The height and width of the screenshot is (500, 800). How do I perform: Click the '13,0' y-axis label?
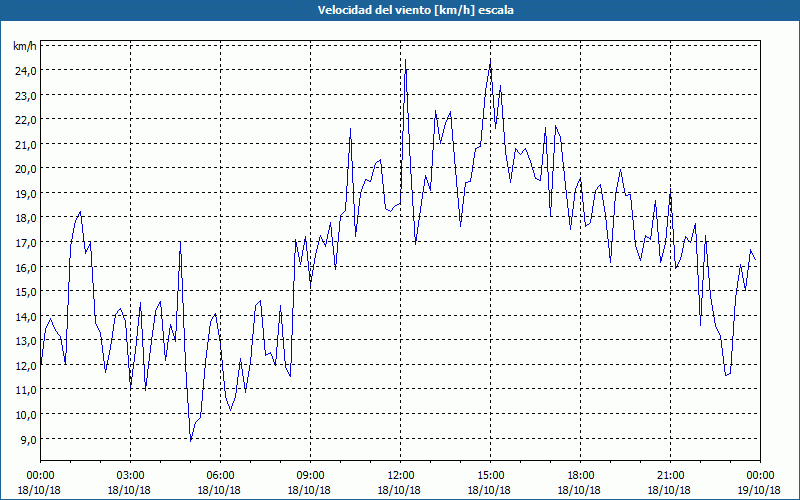click(26, 341)
